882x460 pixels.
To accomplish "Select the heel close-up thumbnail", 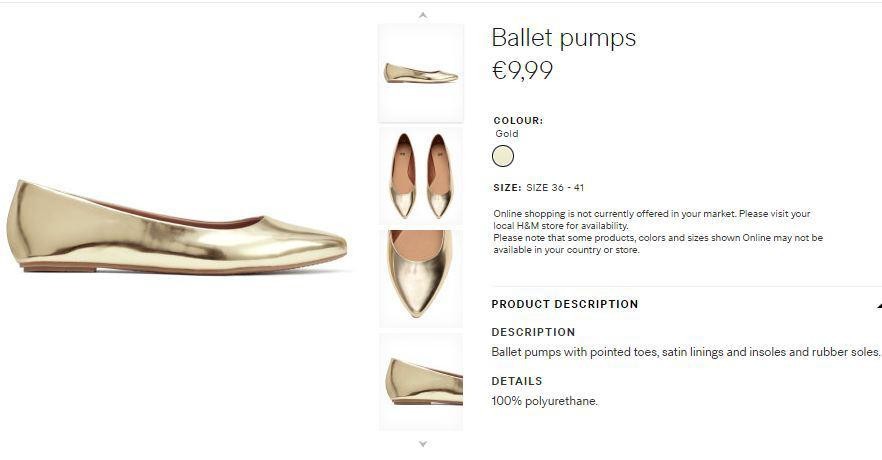I will point(421,382).
